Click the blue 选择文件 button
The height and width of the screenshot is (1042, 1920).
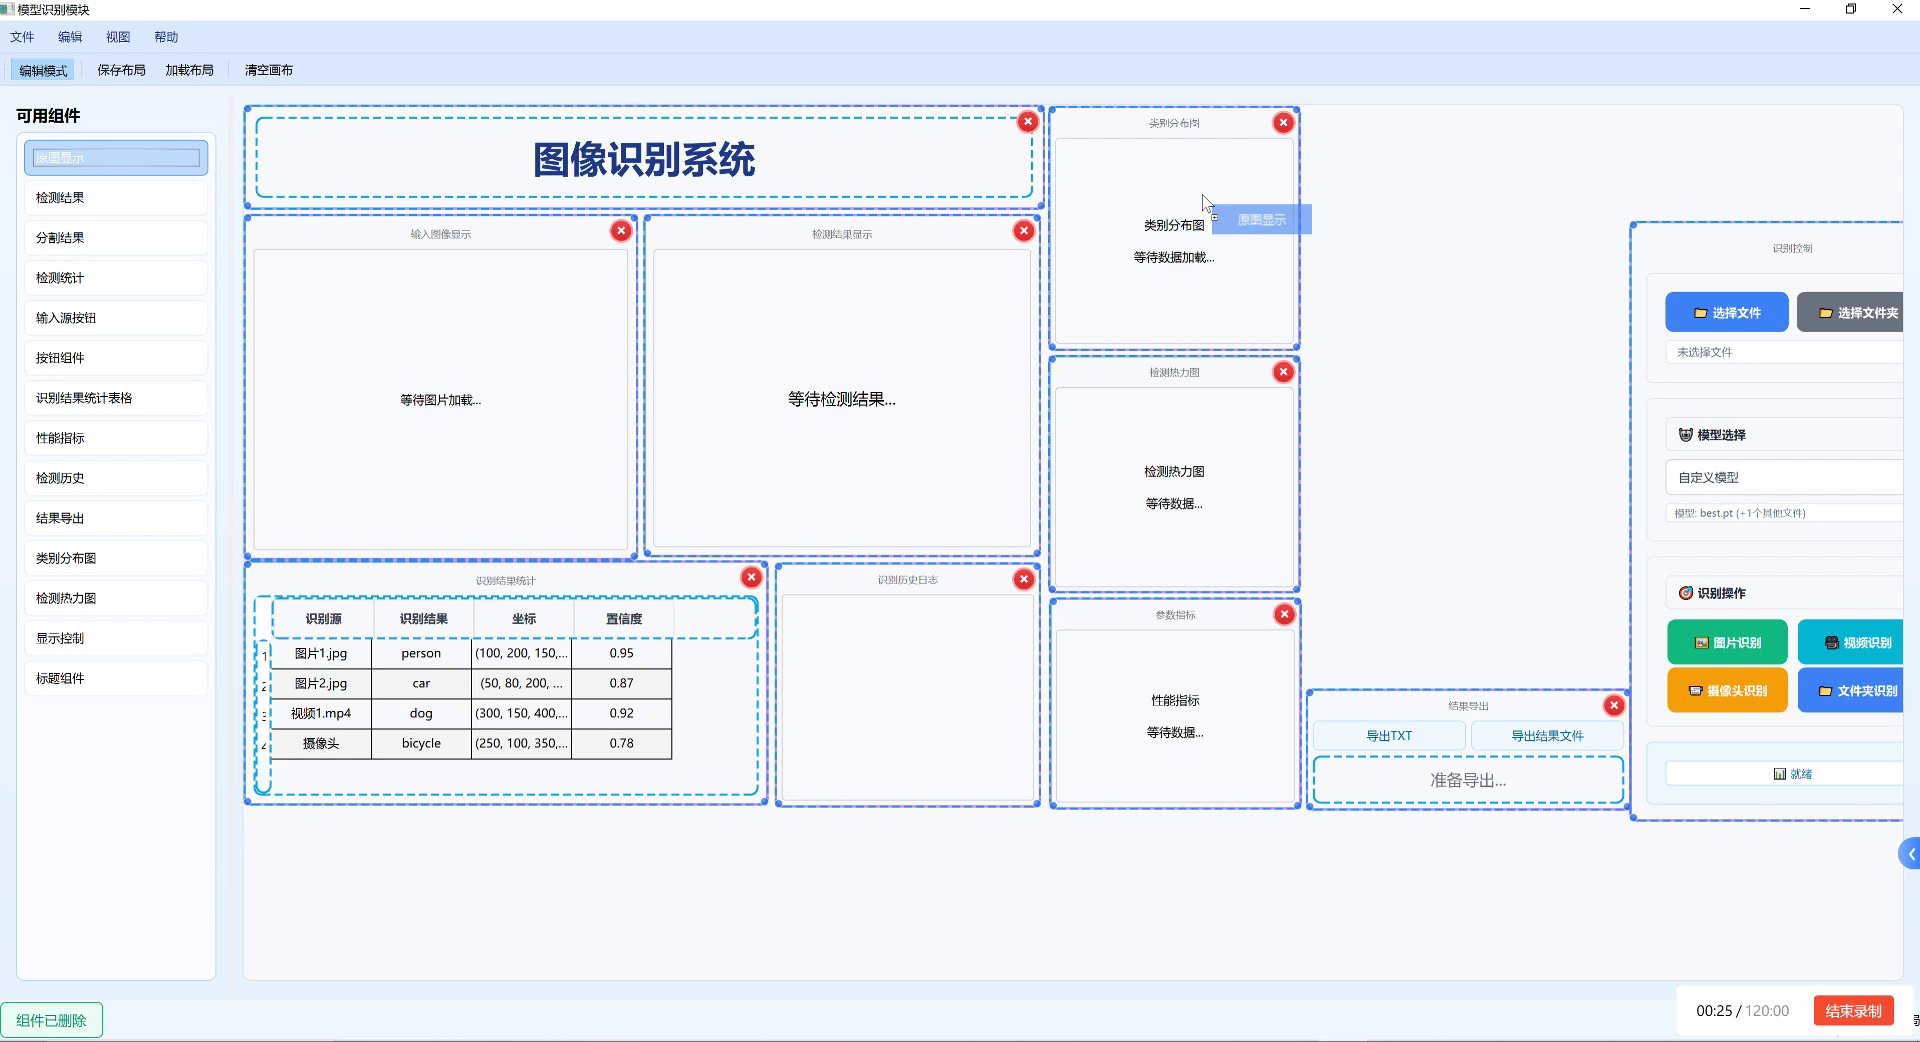[x=1727, y=313]
